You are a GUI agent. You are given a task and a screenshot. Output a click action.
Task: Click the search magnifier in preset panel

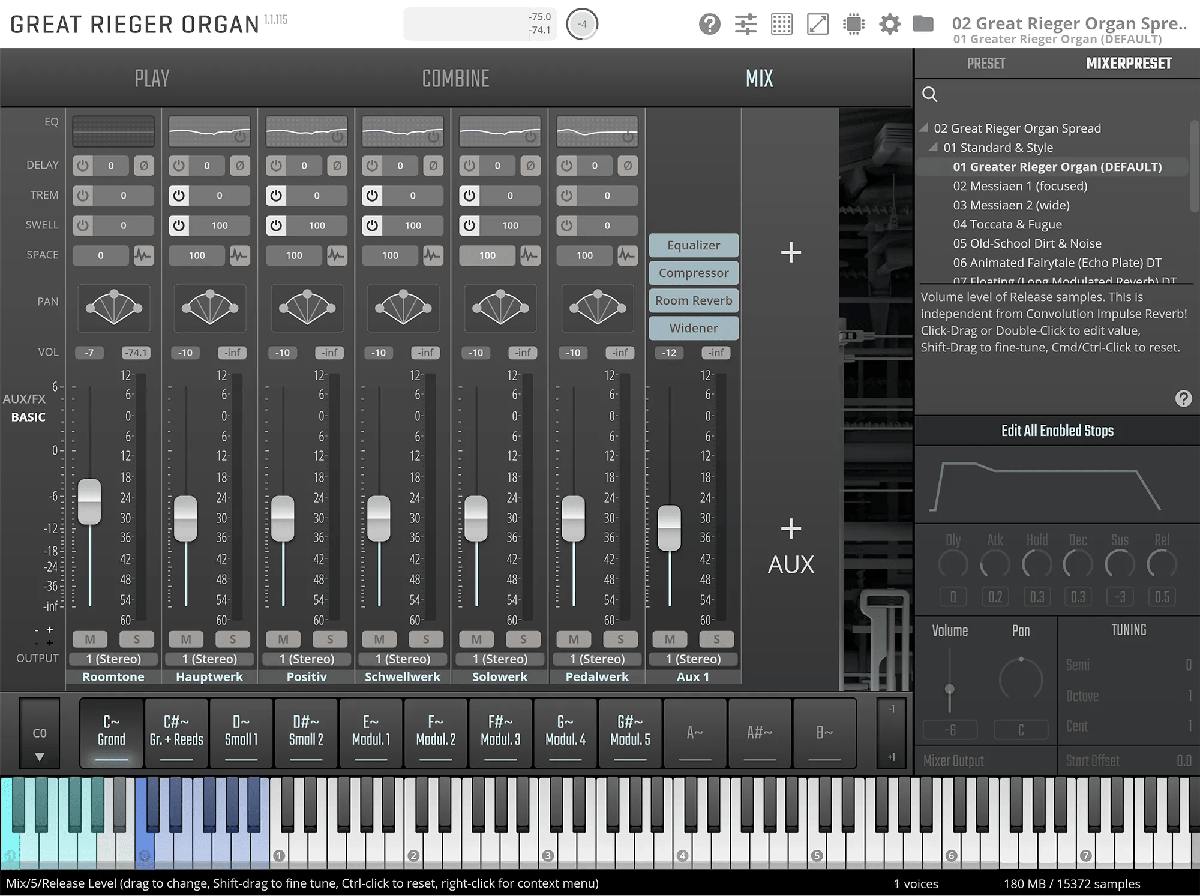(930, 94)
